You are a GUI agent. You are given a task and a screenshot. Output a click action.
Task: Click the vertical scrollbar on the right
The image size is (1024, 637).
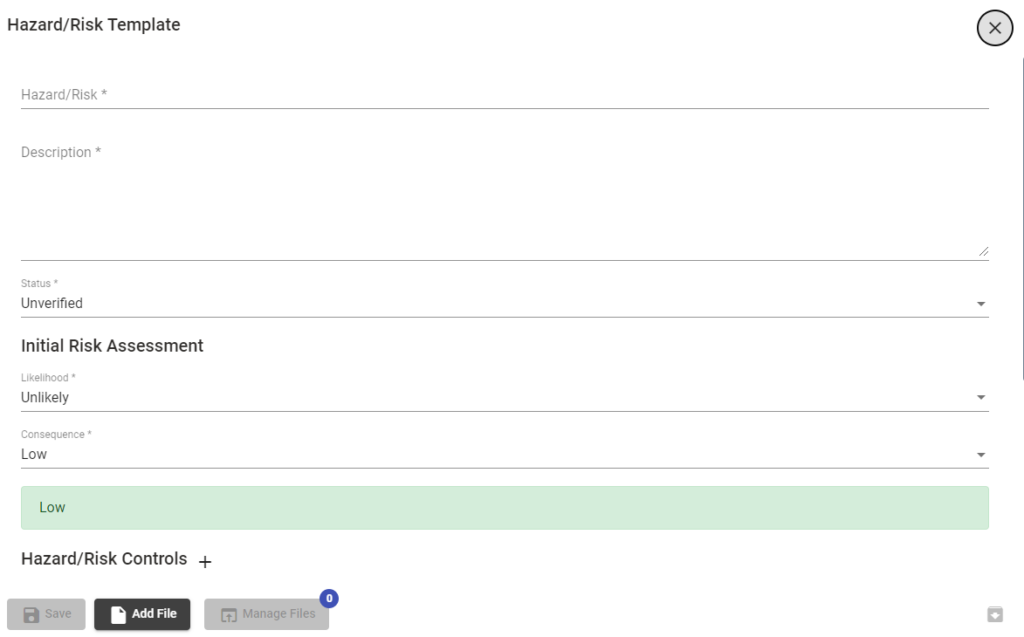[x=1022, y=219]
